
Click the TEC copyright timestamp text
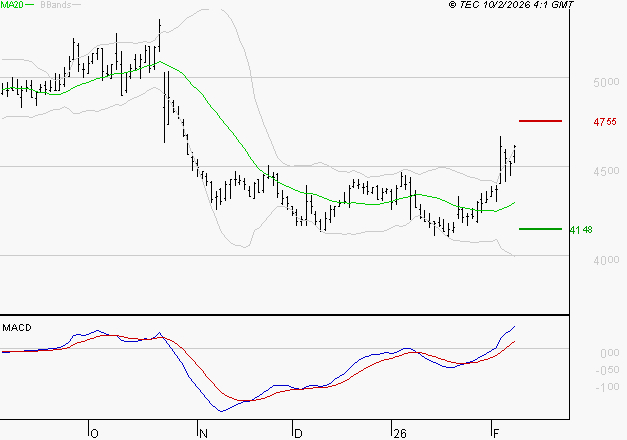point(511,5)
